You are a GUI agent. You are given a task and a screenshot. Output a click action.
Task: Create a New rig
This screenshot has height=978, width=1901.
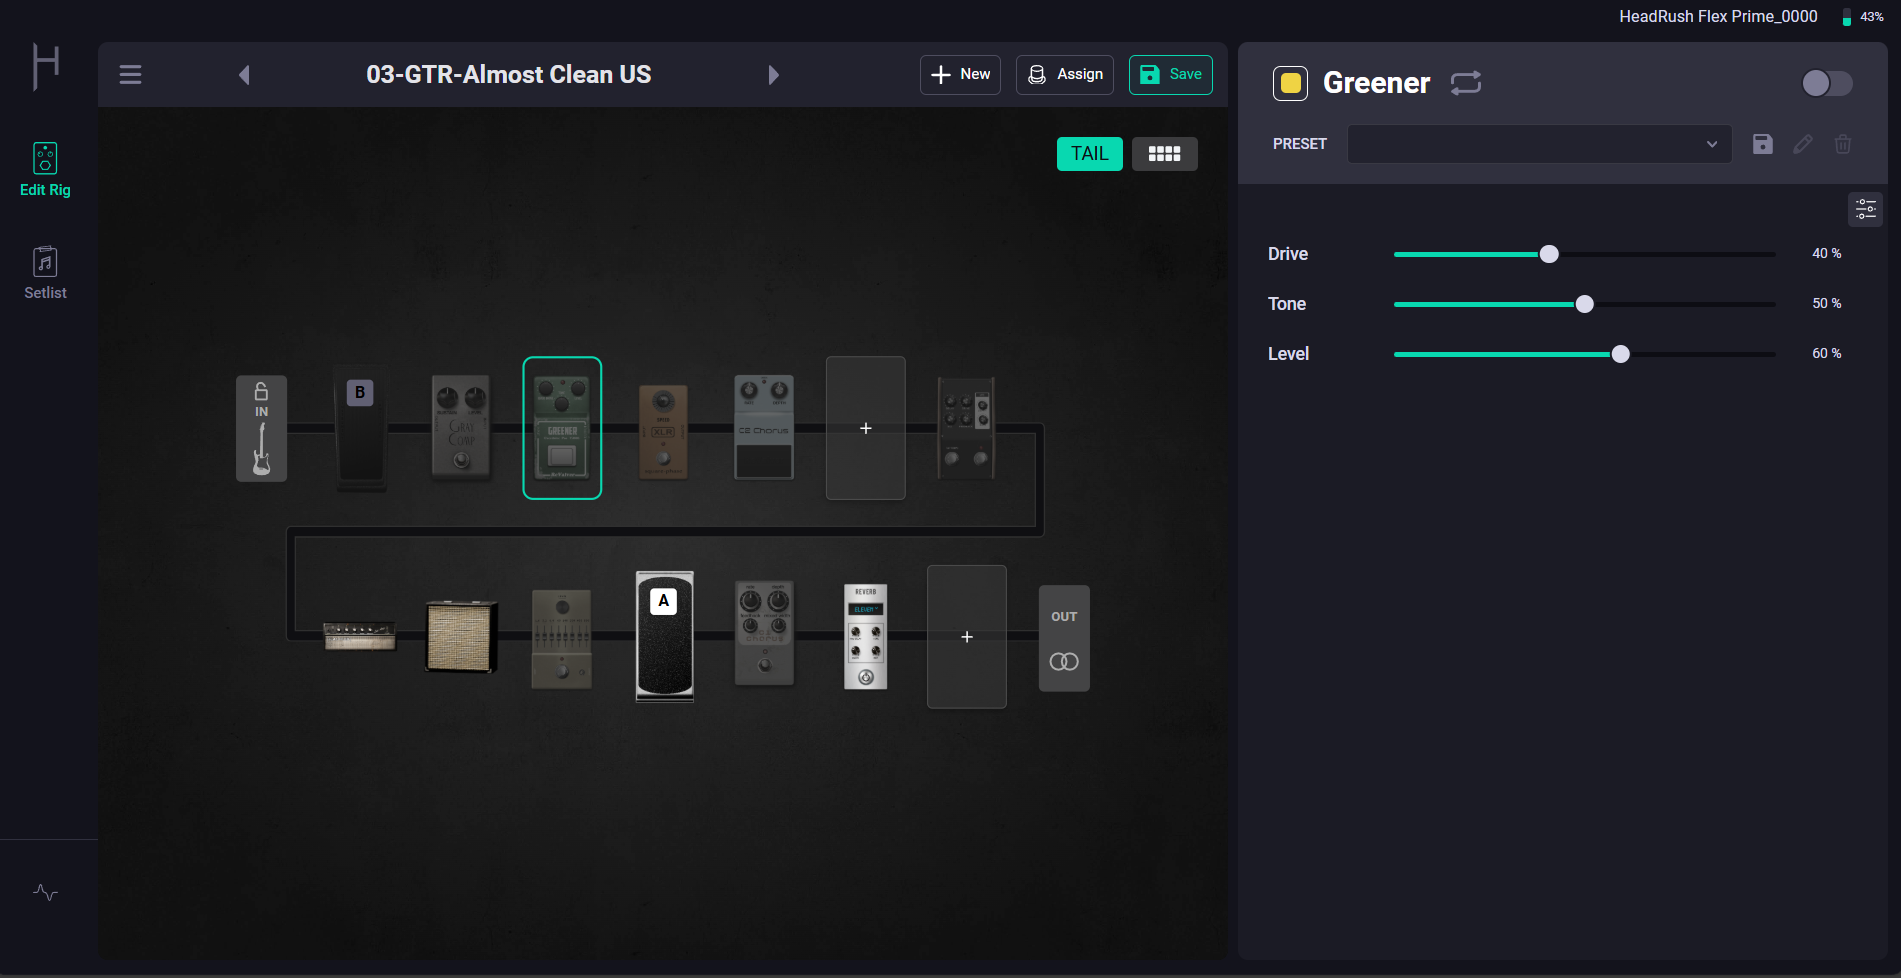(x=958, y=74)
